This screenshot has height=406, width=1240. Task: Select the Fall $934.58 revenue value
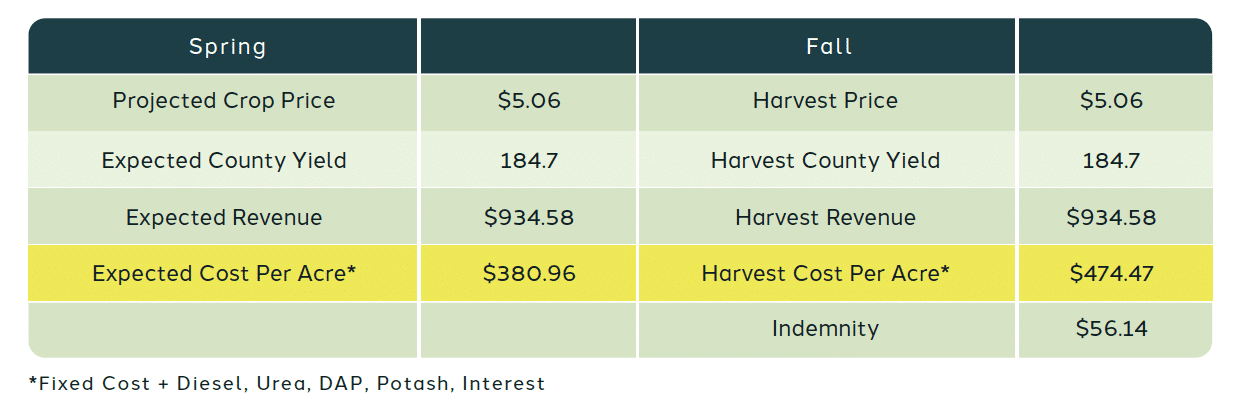tap(1115, 217)
